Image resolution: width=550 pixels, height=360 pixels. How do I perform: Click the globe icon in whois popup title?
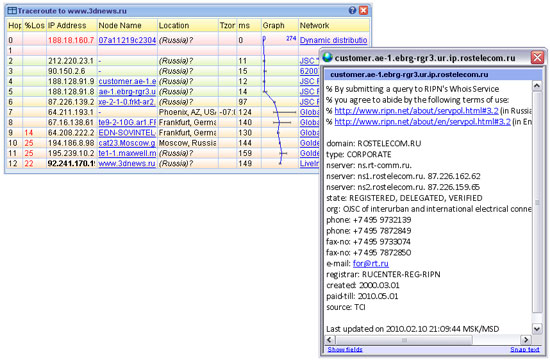tap(327, 57)
